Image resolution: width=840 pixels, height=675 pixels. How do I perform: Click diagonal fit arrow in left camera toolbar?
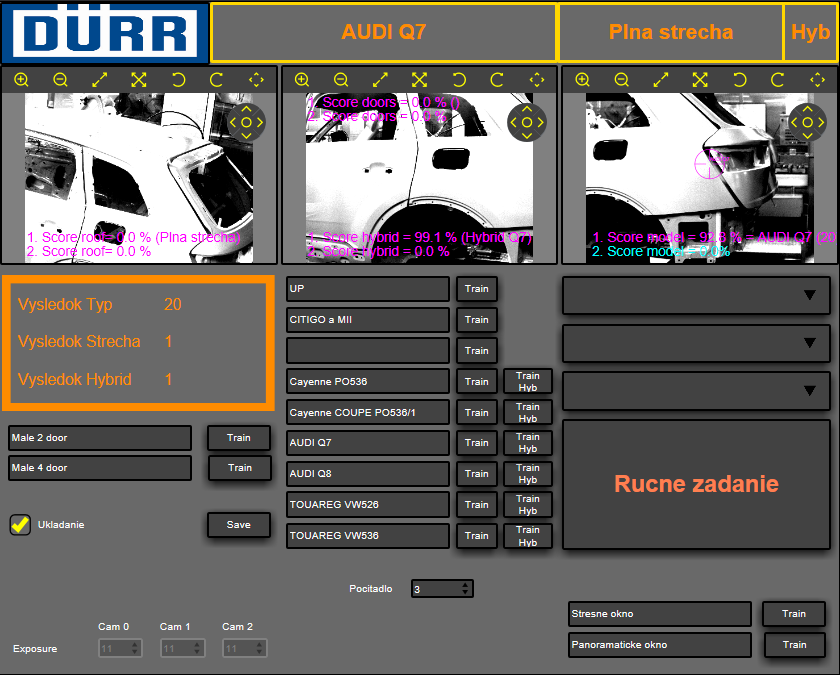coord(100,80)
